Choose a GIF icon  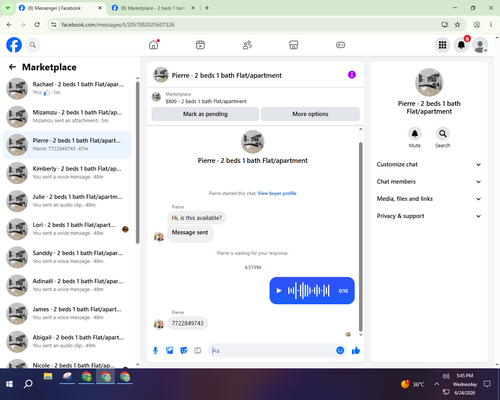[198, 350]
